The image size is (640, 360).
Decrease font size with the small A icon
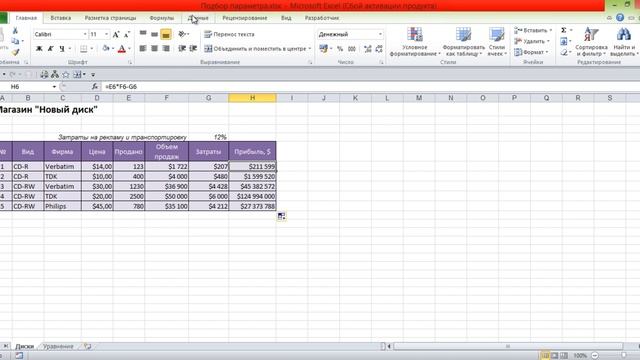point(127,35)
